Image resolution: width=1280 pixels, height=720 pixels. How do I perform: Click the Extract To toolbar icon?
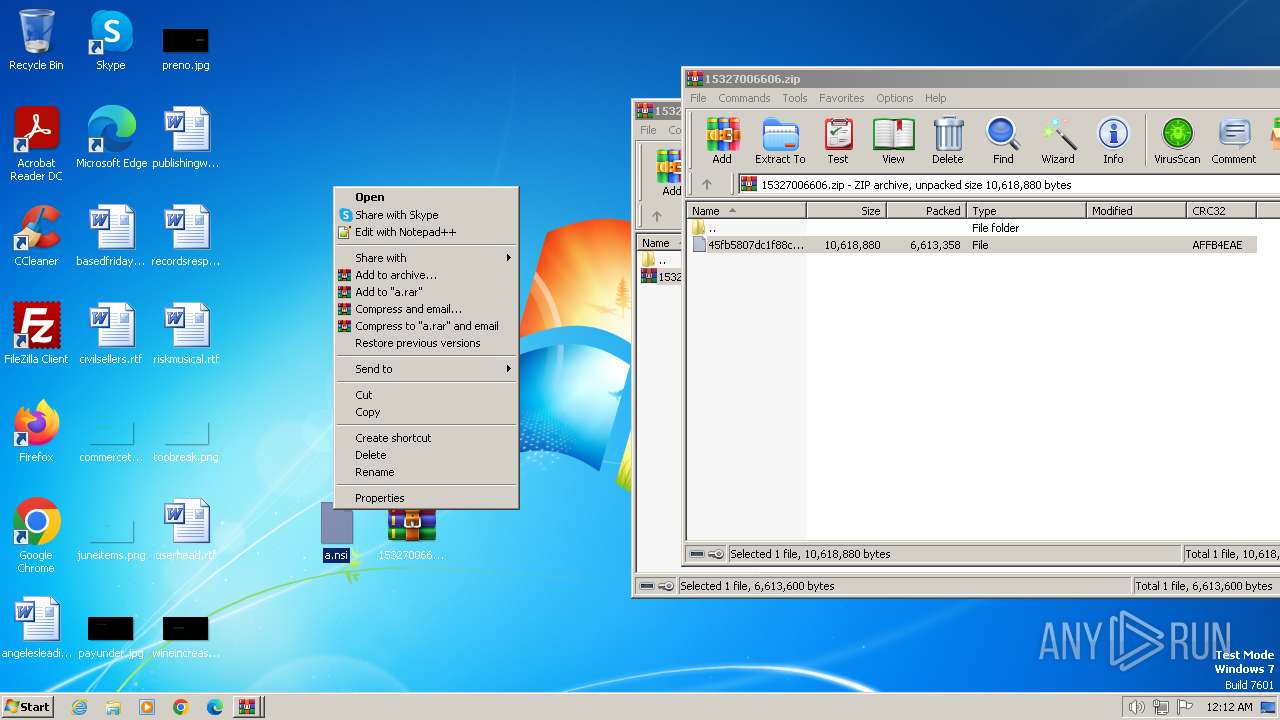[x=780, y=140]
